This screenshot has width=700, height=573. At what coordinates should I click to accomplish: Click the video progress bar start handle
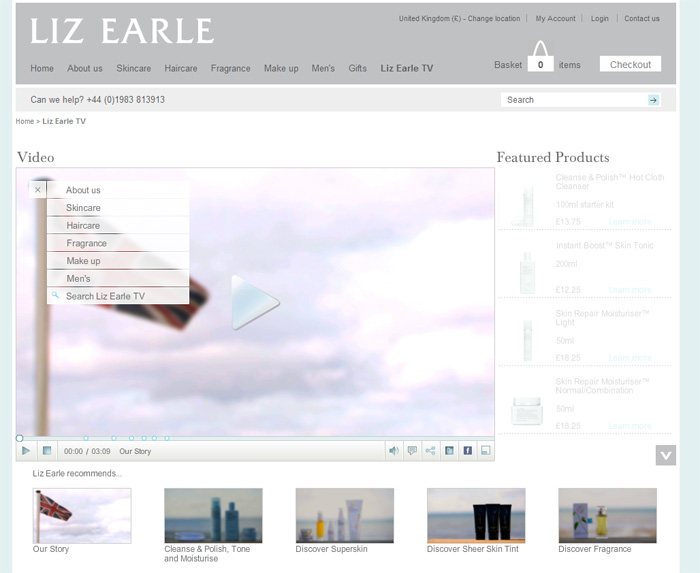[19, 438]
